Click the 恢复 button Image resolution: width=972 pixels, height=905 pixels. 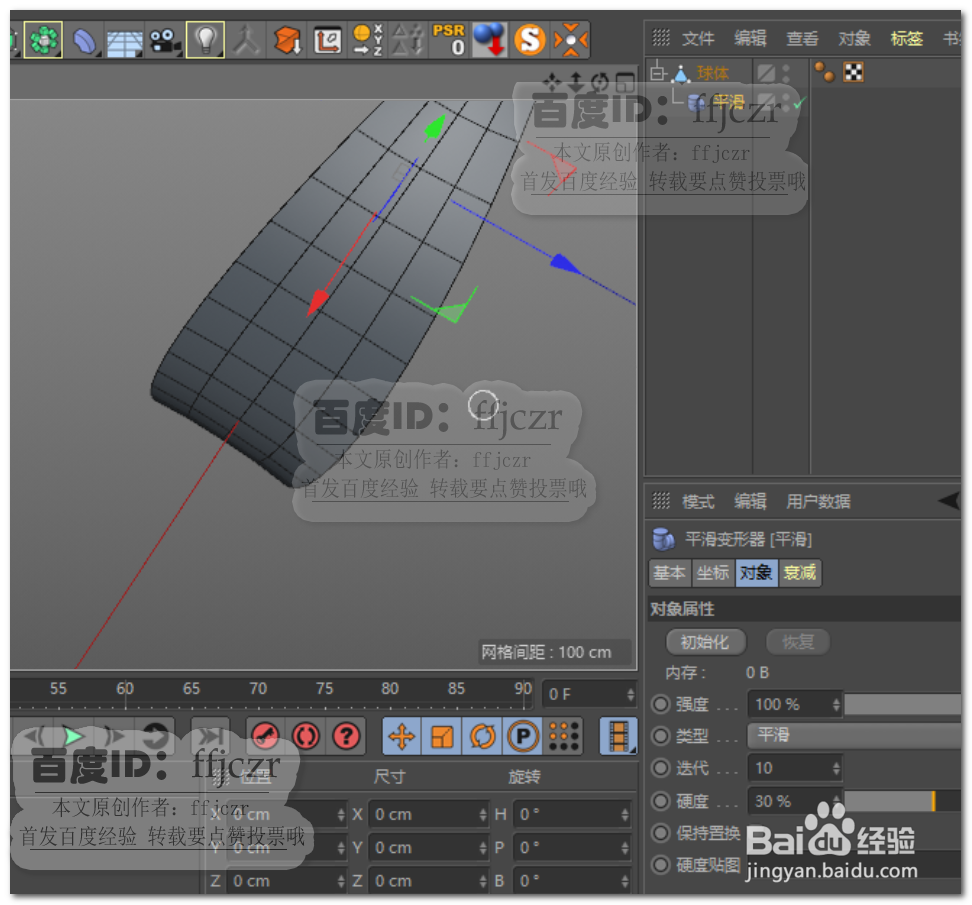click(x=797, y=642)
